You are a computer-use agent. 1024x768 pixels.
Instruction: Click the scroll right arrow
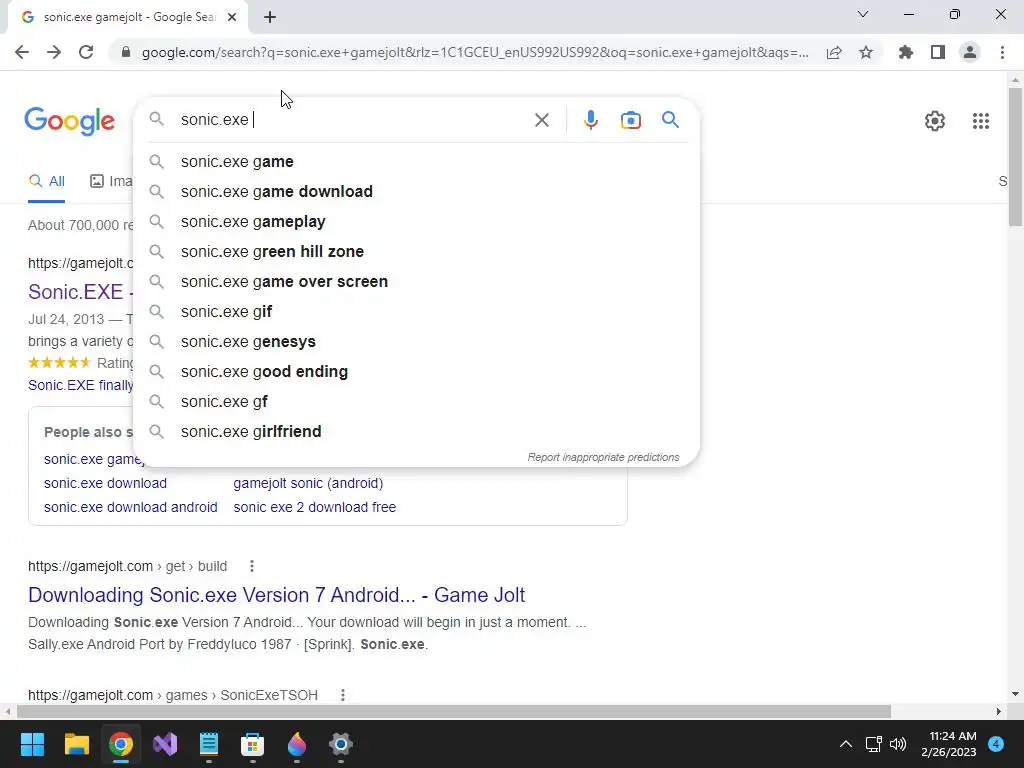999,711
